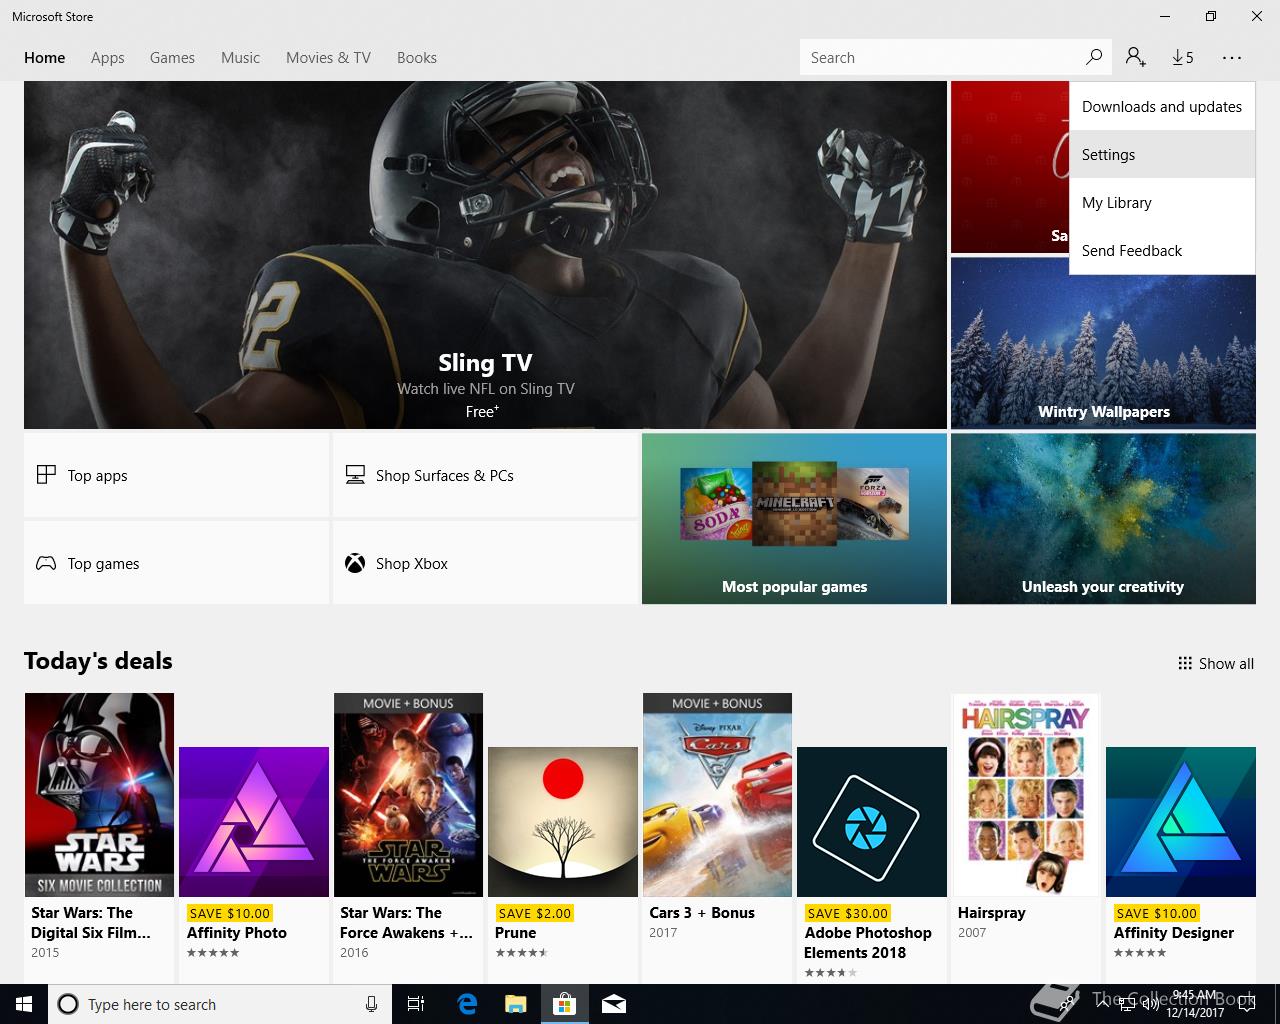
Task: Switch to the Apps tab
Action: [x=108, y=57]
